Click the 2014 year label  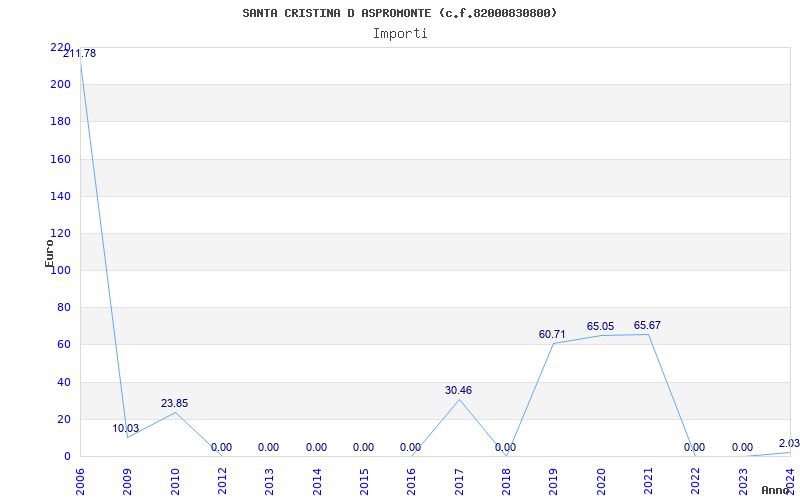(x=317, y=482)
